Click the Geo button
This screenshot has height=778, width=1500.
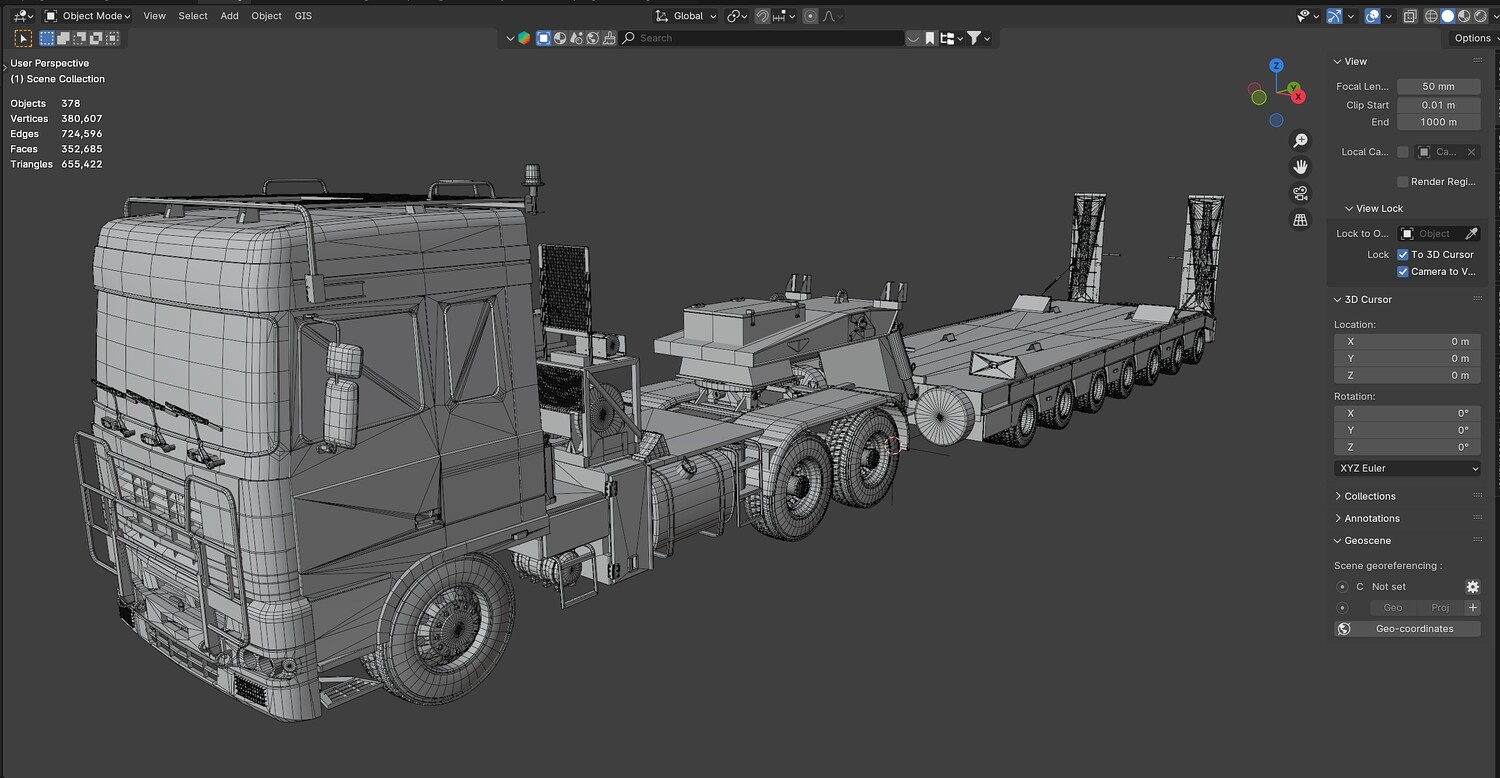pyautogui.click(x=1392, y=608)
